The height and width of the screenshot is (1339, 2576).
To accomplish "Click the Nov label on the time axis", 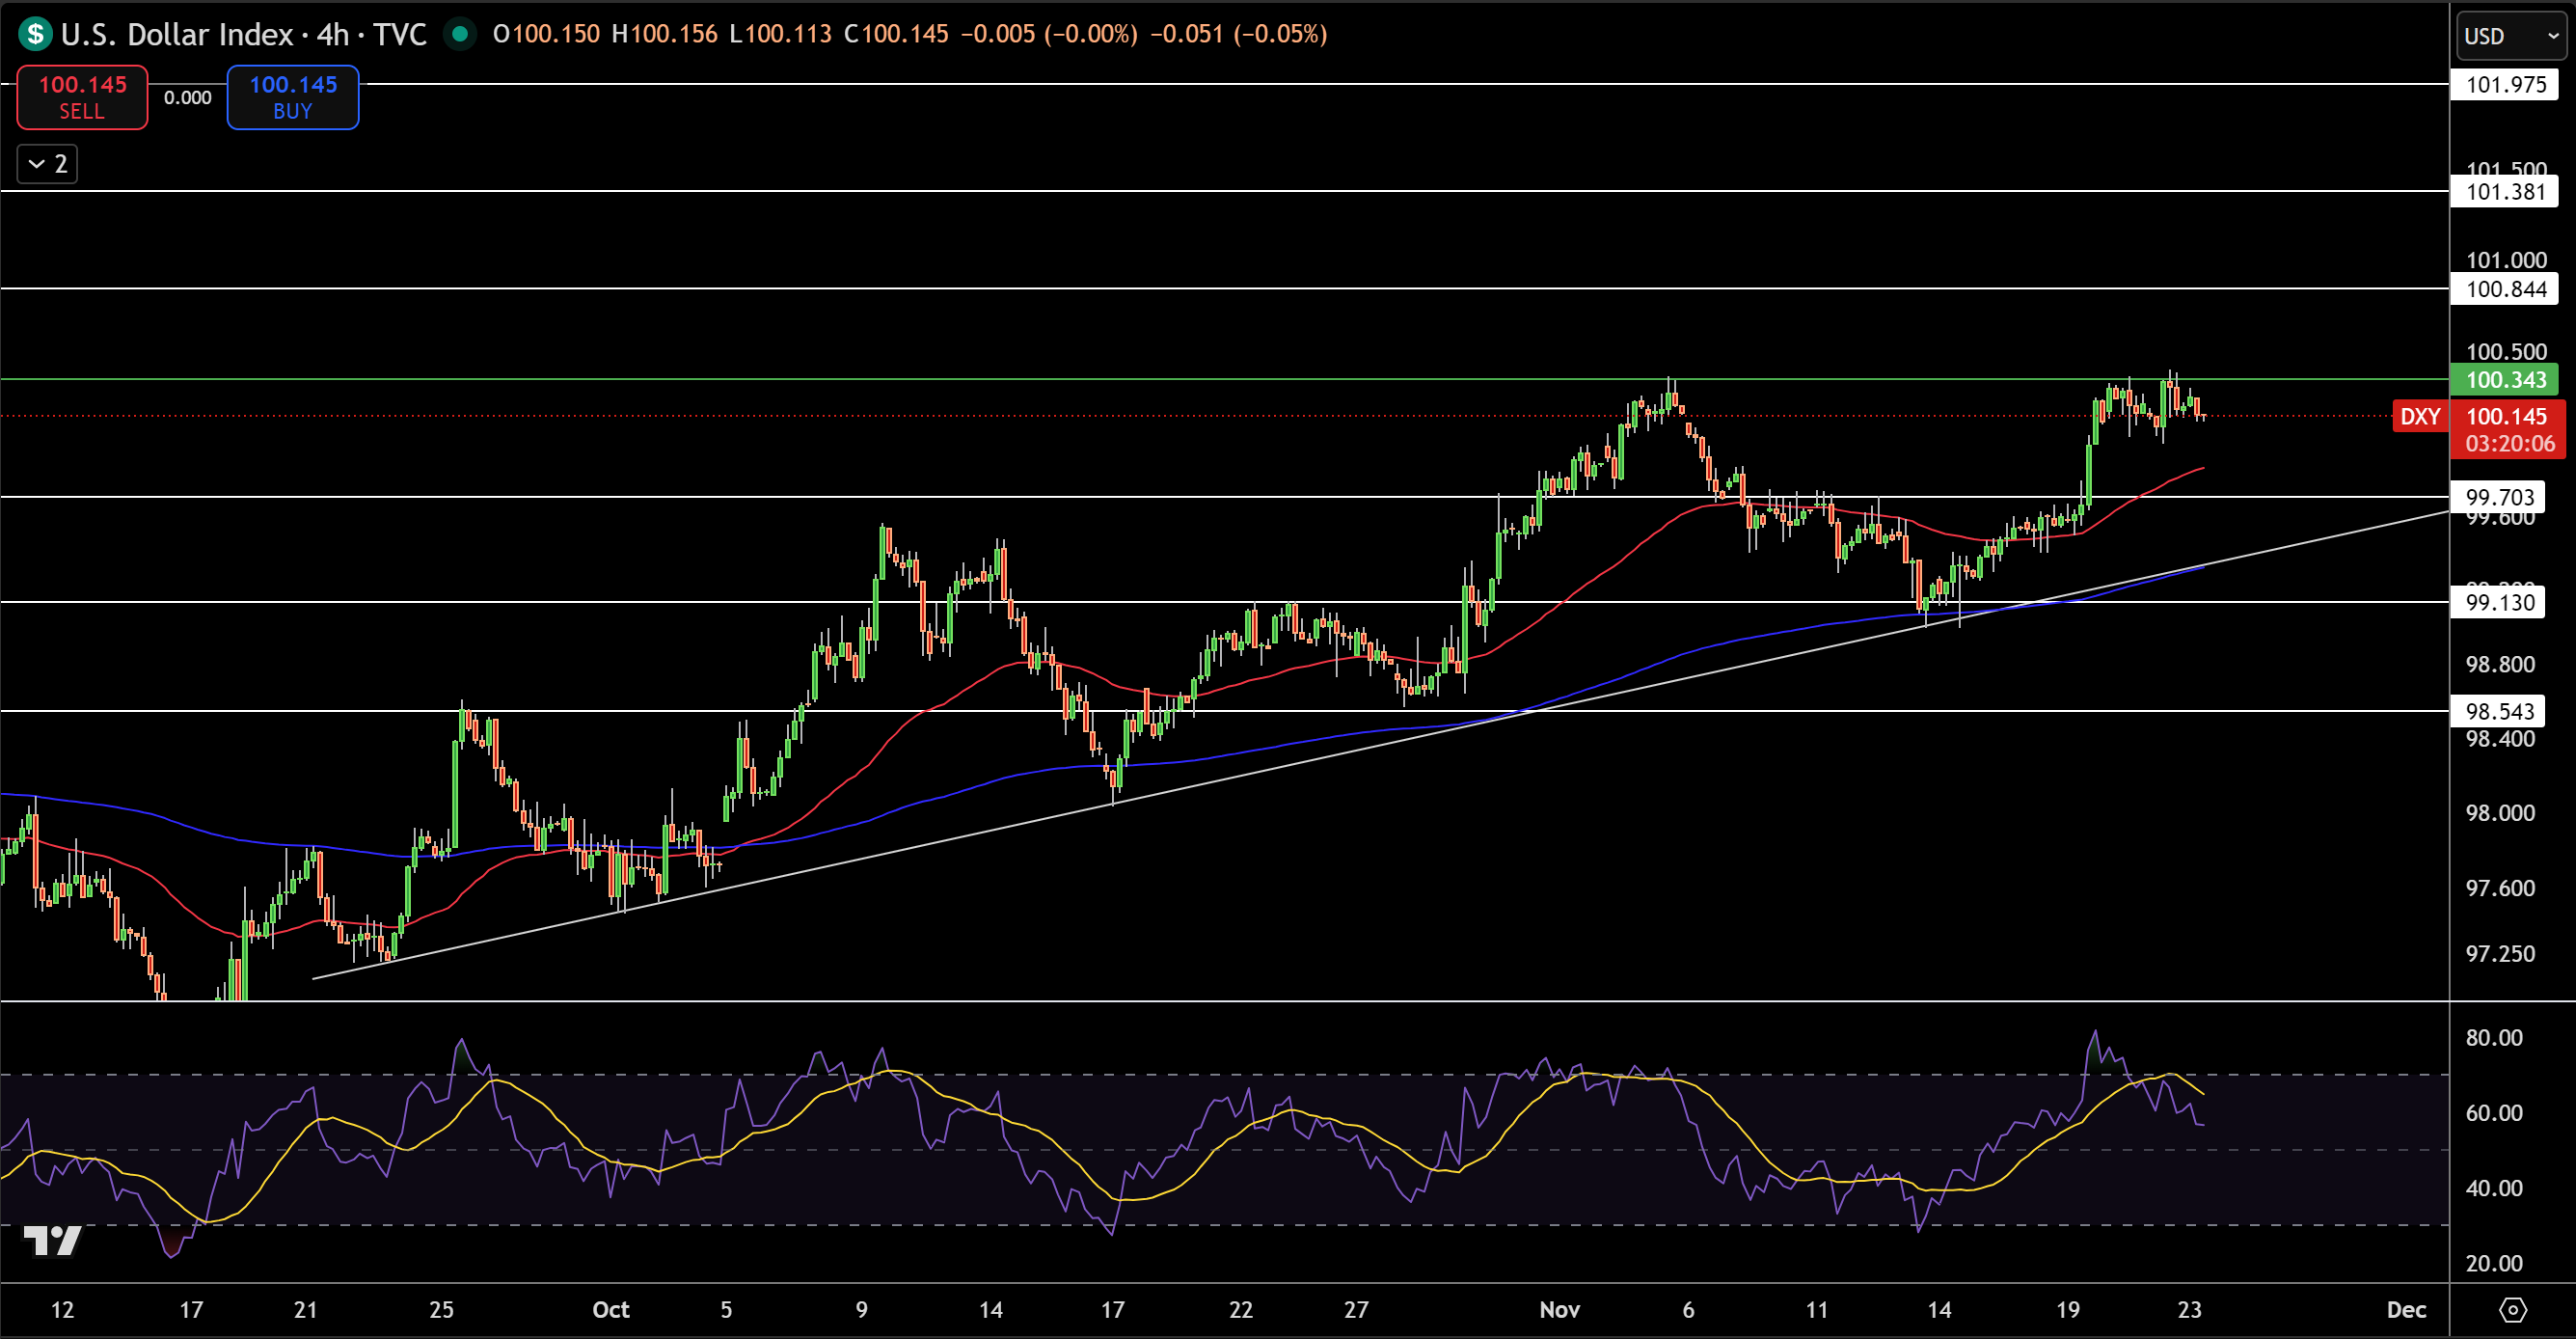I will click(1560, 1310).
